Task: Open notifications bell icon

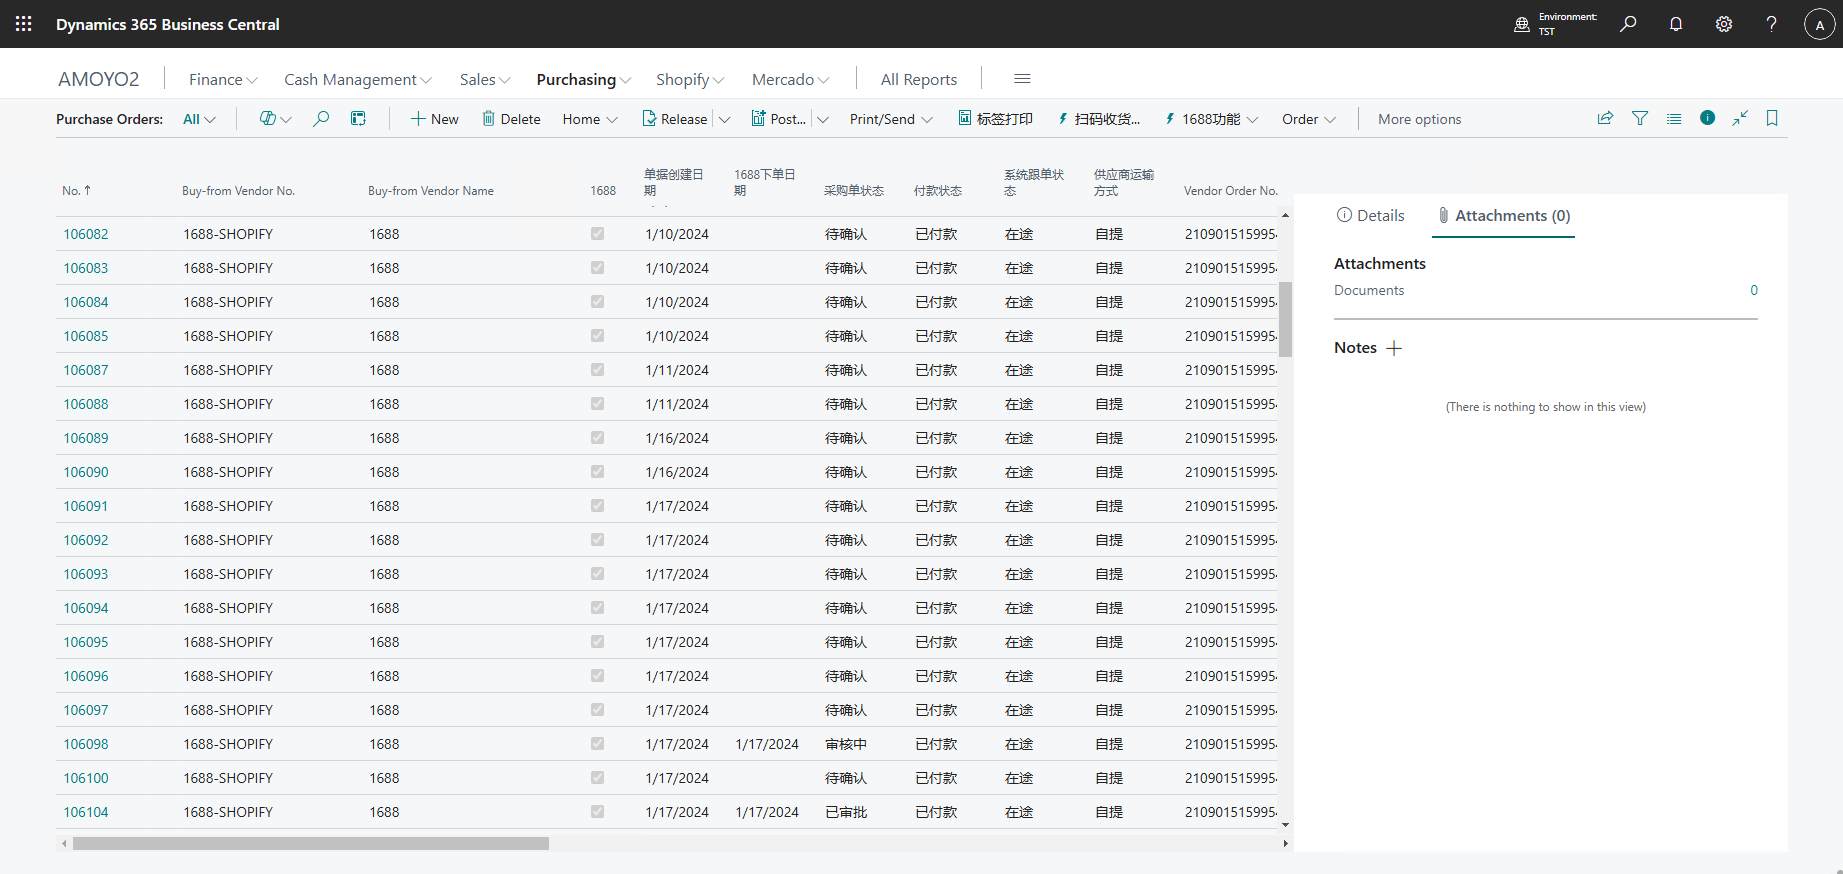Action: [1676, 24]
